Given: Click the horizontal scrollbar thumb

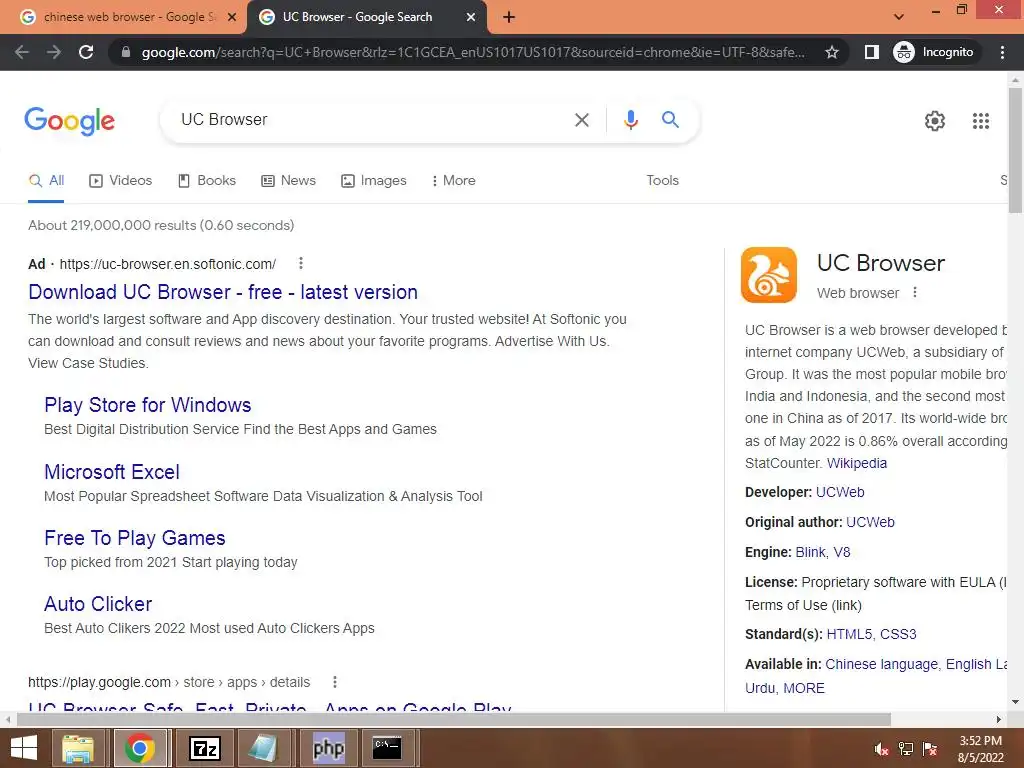Looking at the screenshot, I should click(x=454, y=719).
